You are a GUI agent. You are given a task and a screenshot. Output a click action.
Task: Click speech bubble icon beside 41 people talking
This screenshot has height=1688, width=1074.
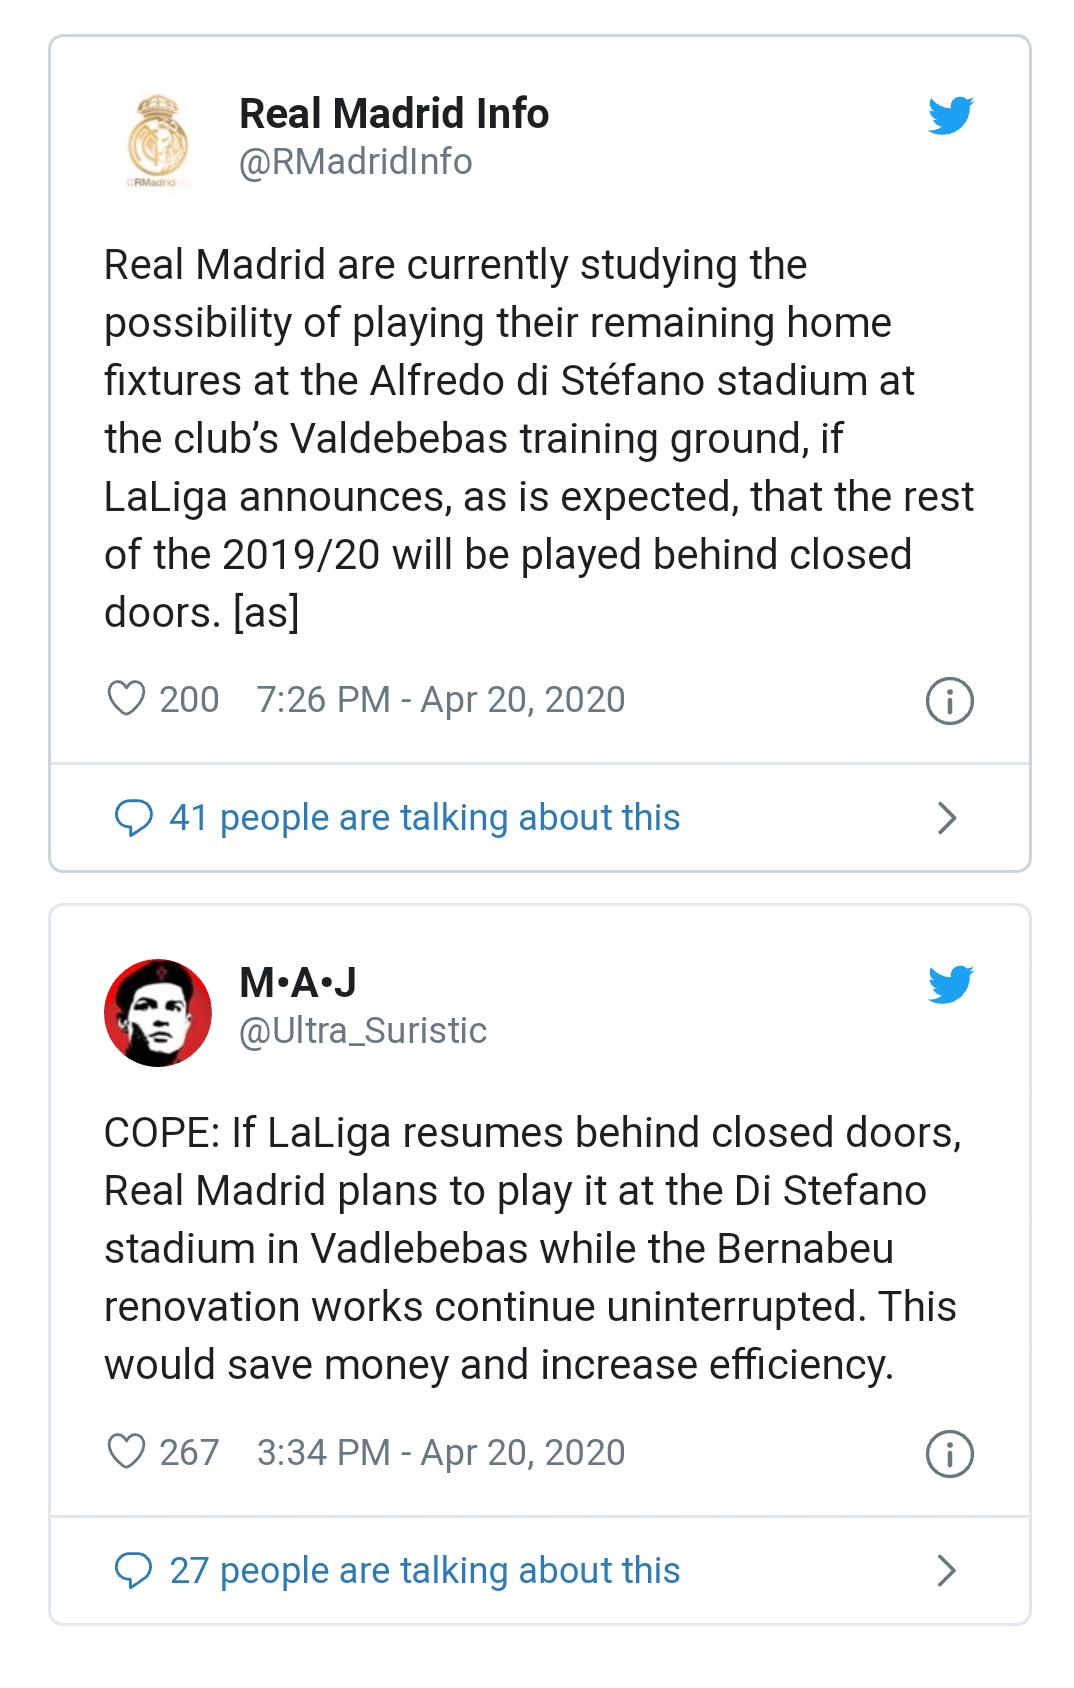[133, 818]
